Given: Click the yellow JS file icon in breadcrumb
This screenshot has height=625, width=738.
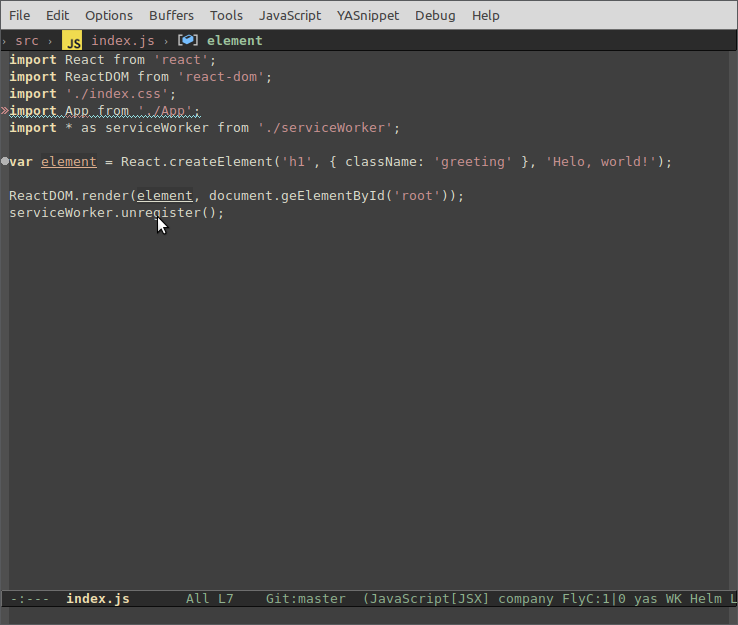Looking at the screenshot, I should (x=72, y=41).
